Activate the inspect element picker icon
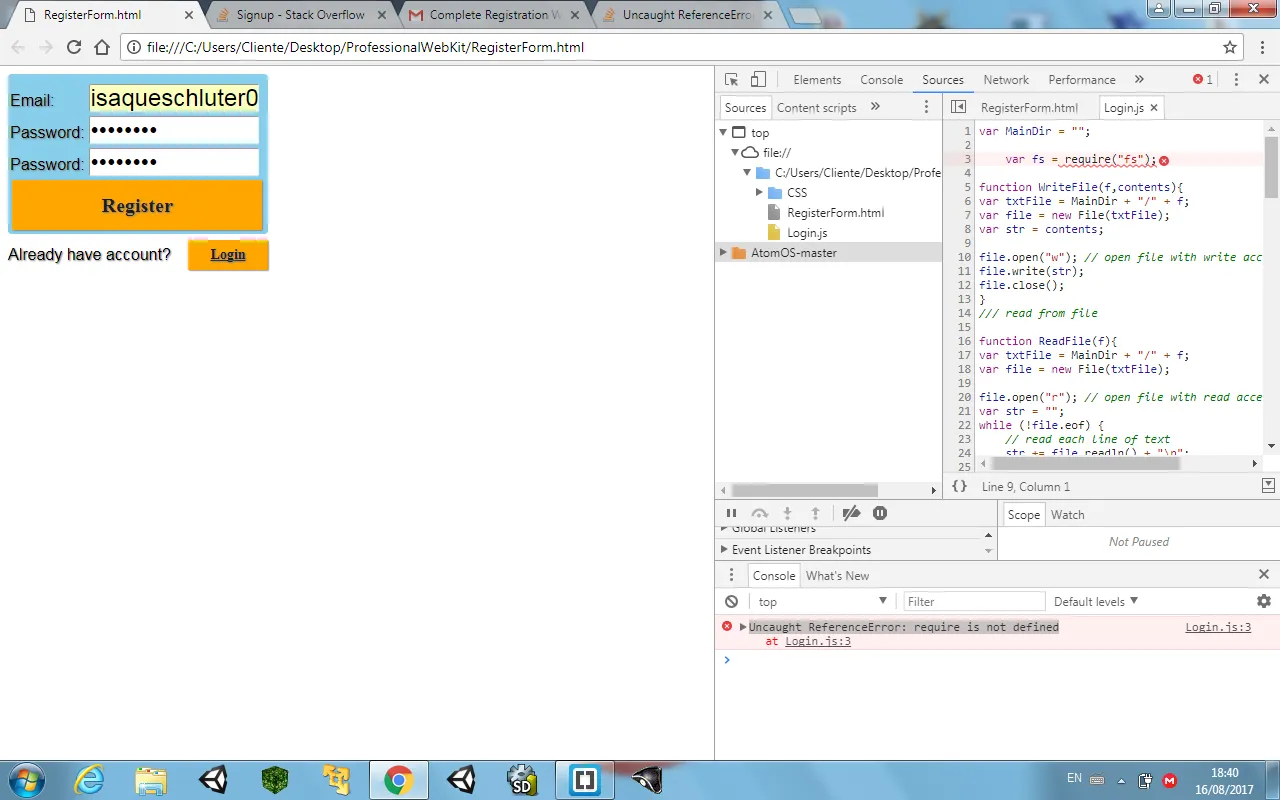Viewport: 1280px width, 800px height. (x=732, y=80)
